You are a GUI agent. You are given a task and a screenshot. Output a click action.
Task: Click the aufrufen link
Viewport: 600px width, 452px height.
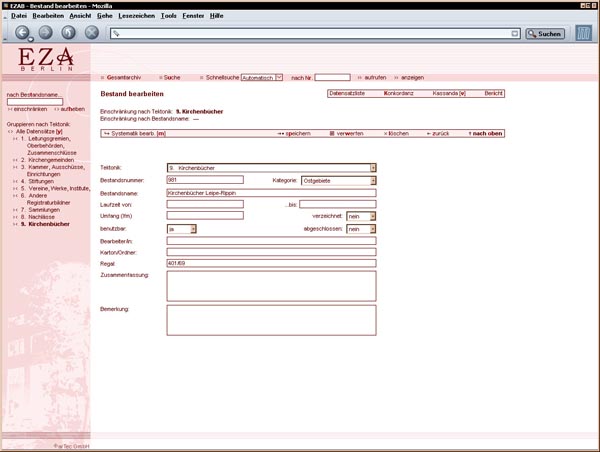click(x=375, y=77)
